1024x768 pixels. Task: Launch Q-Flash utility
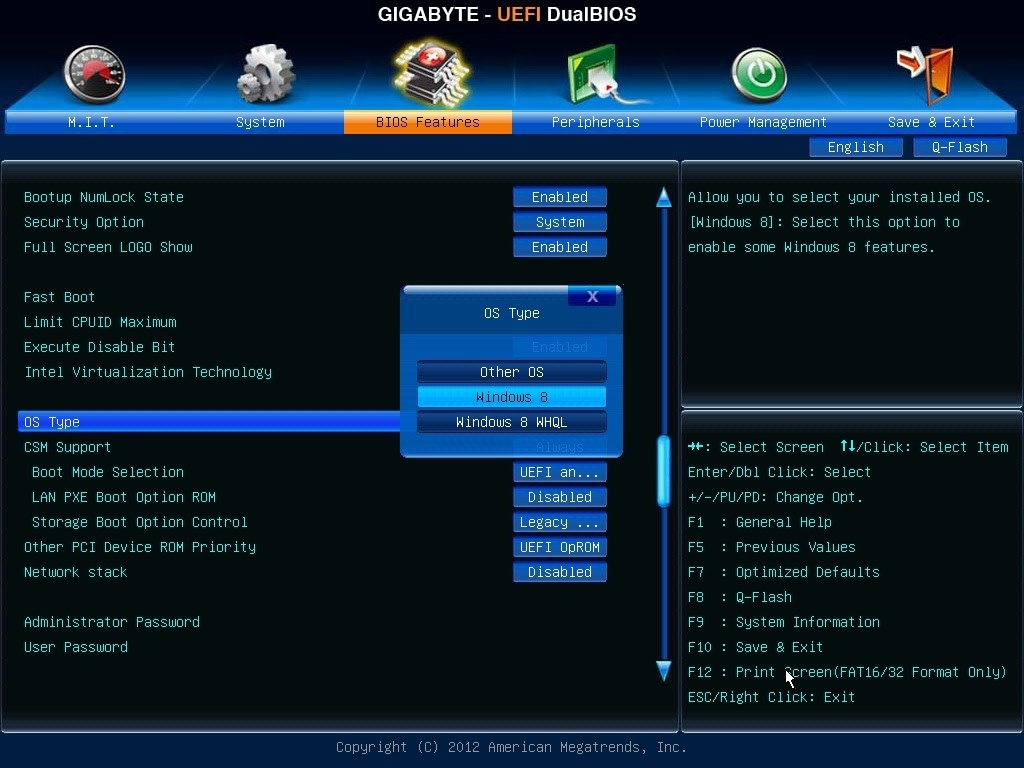pyautogui.click(x=959, y=146)
